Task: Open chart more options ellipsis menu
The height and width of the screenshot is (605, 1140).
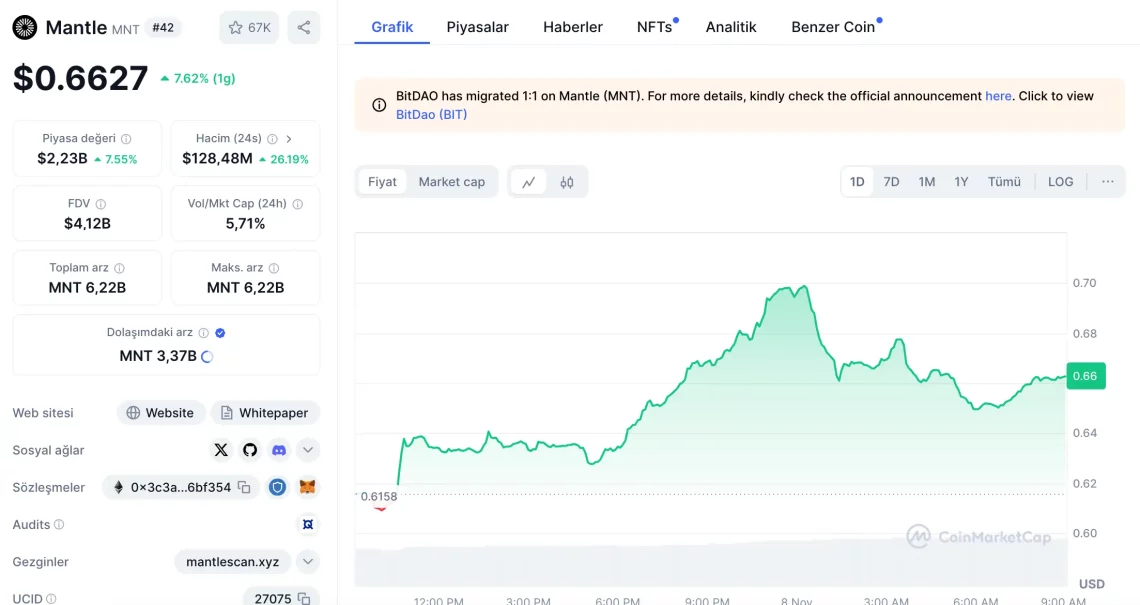Action: (x=1107, y=182)
